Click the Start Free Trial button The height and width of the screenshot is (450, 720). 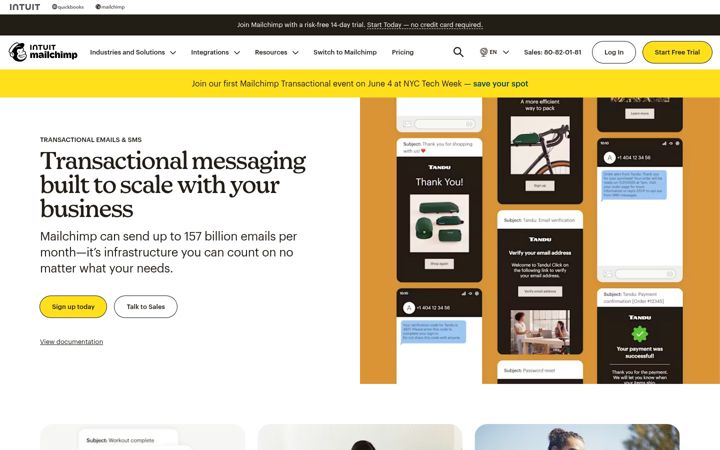677,52
